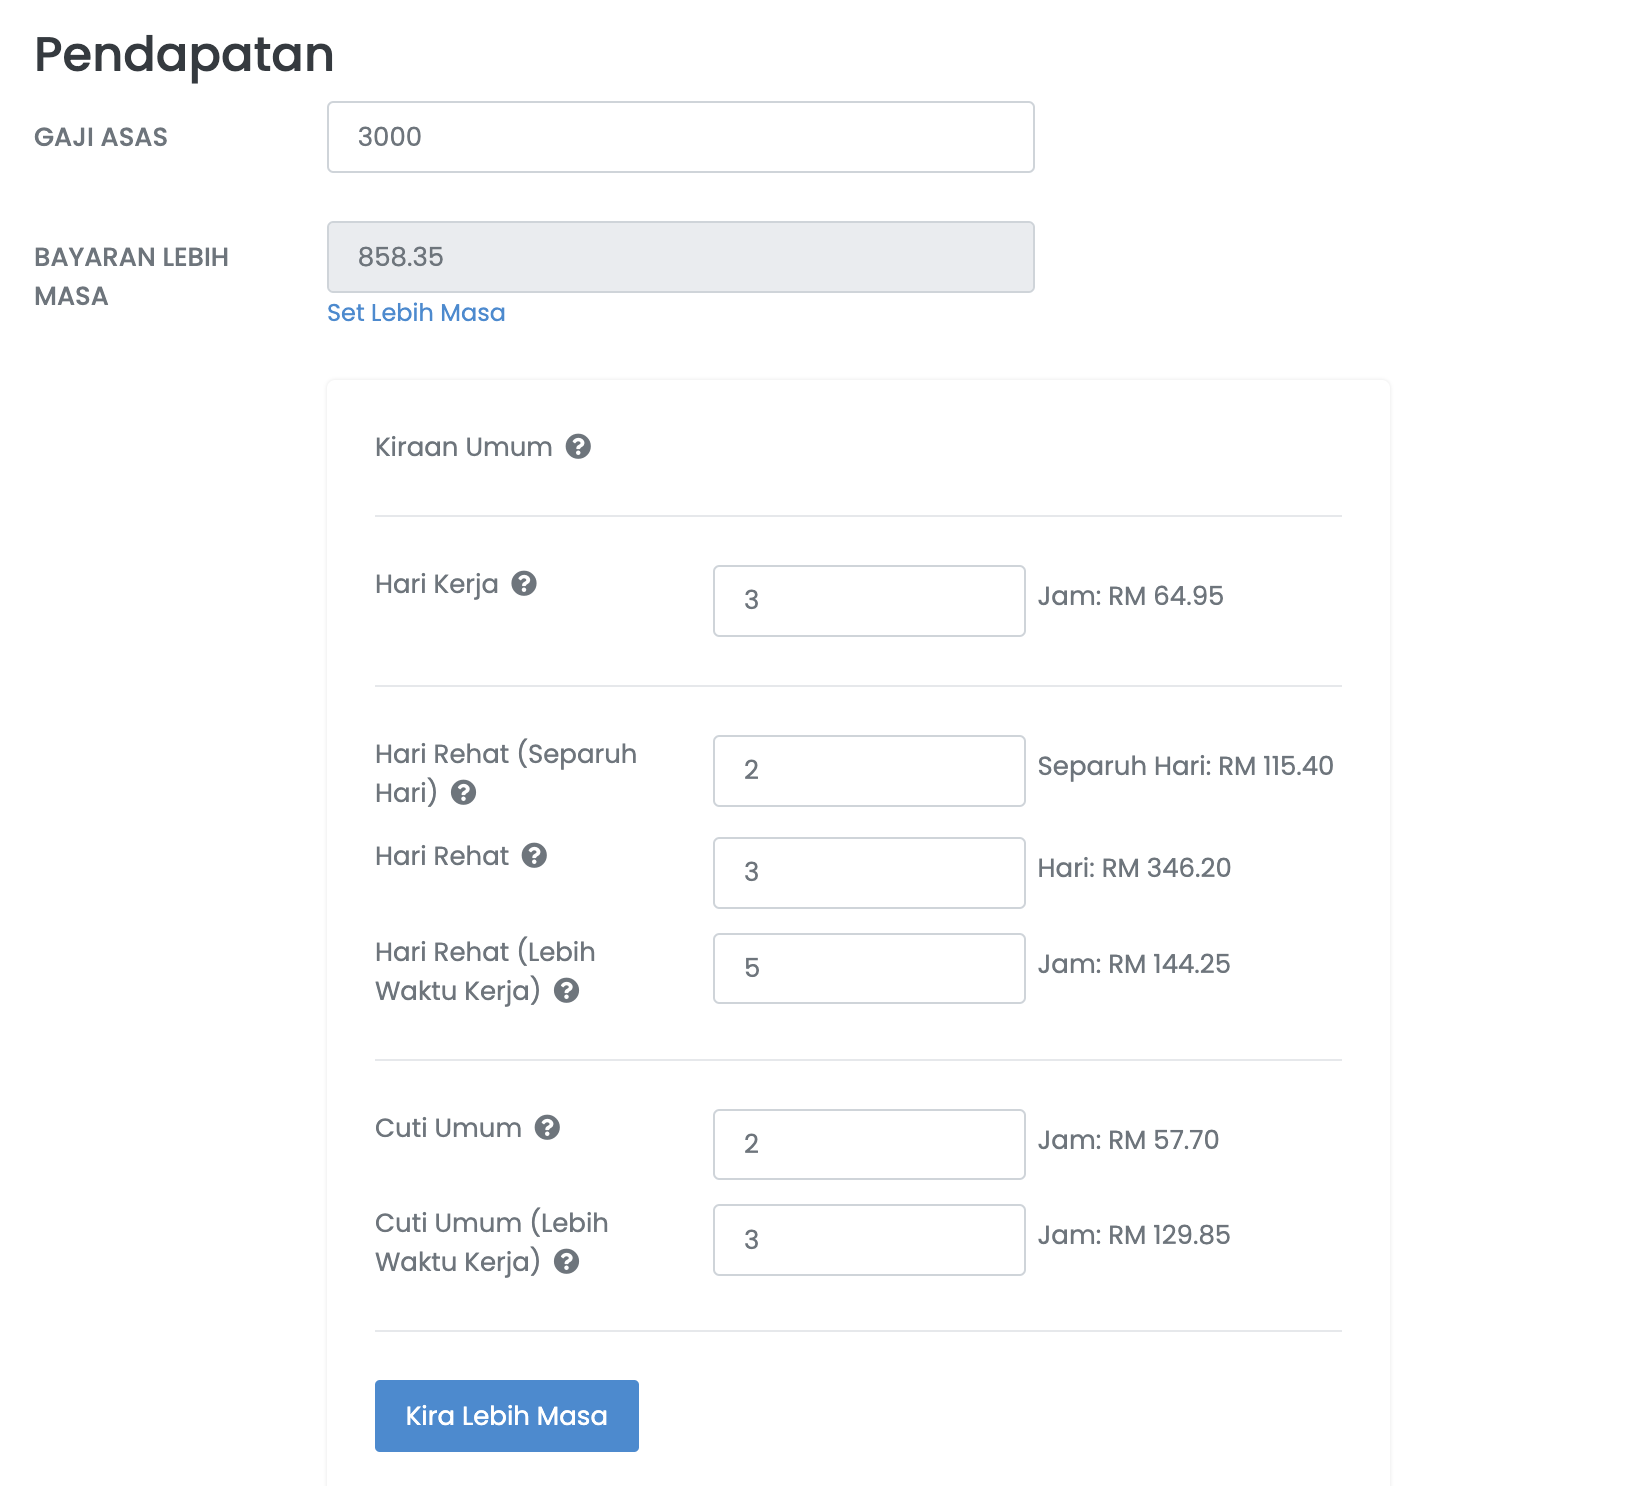Click the Hari Kerja help icon

pyautogui.click(x=524, y=583)
